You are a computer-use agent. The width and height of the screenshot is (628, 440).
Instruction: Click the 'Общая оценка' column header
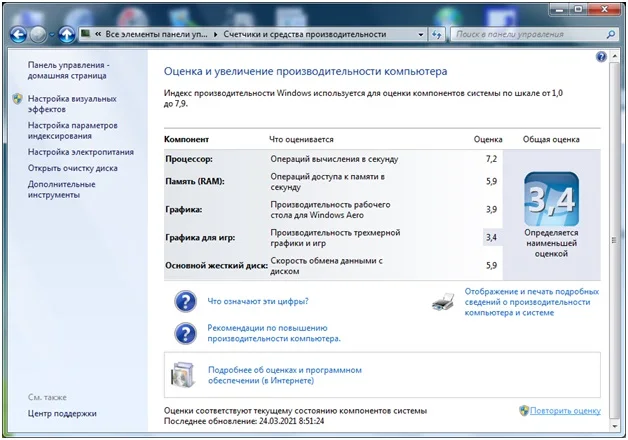[551, 139]
